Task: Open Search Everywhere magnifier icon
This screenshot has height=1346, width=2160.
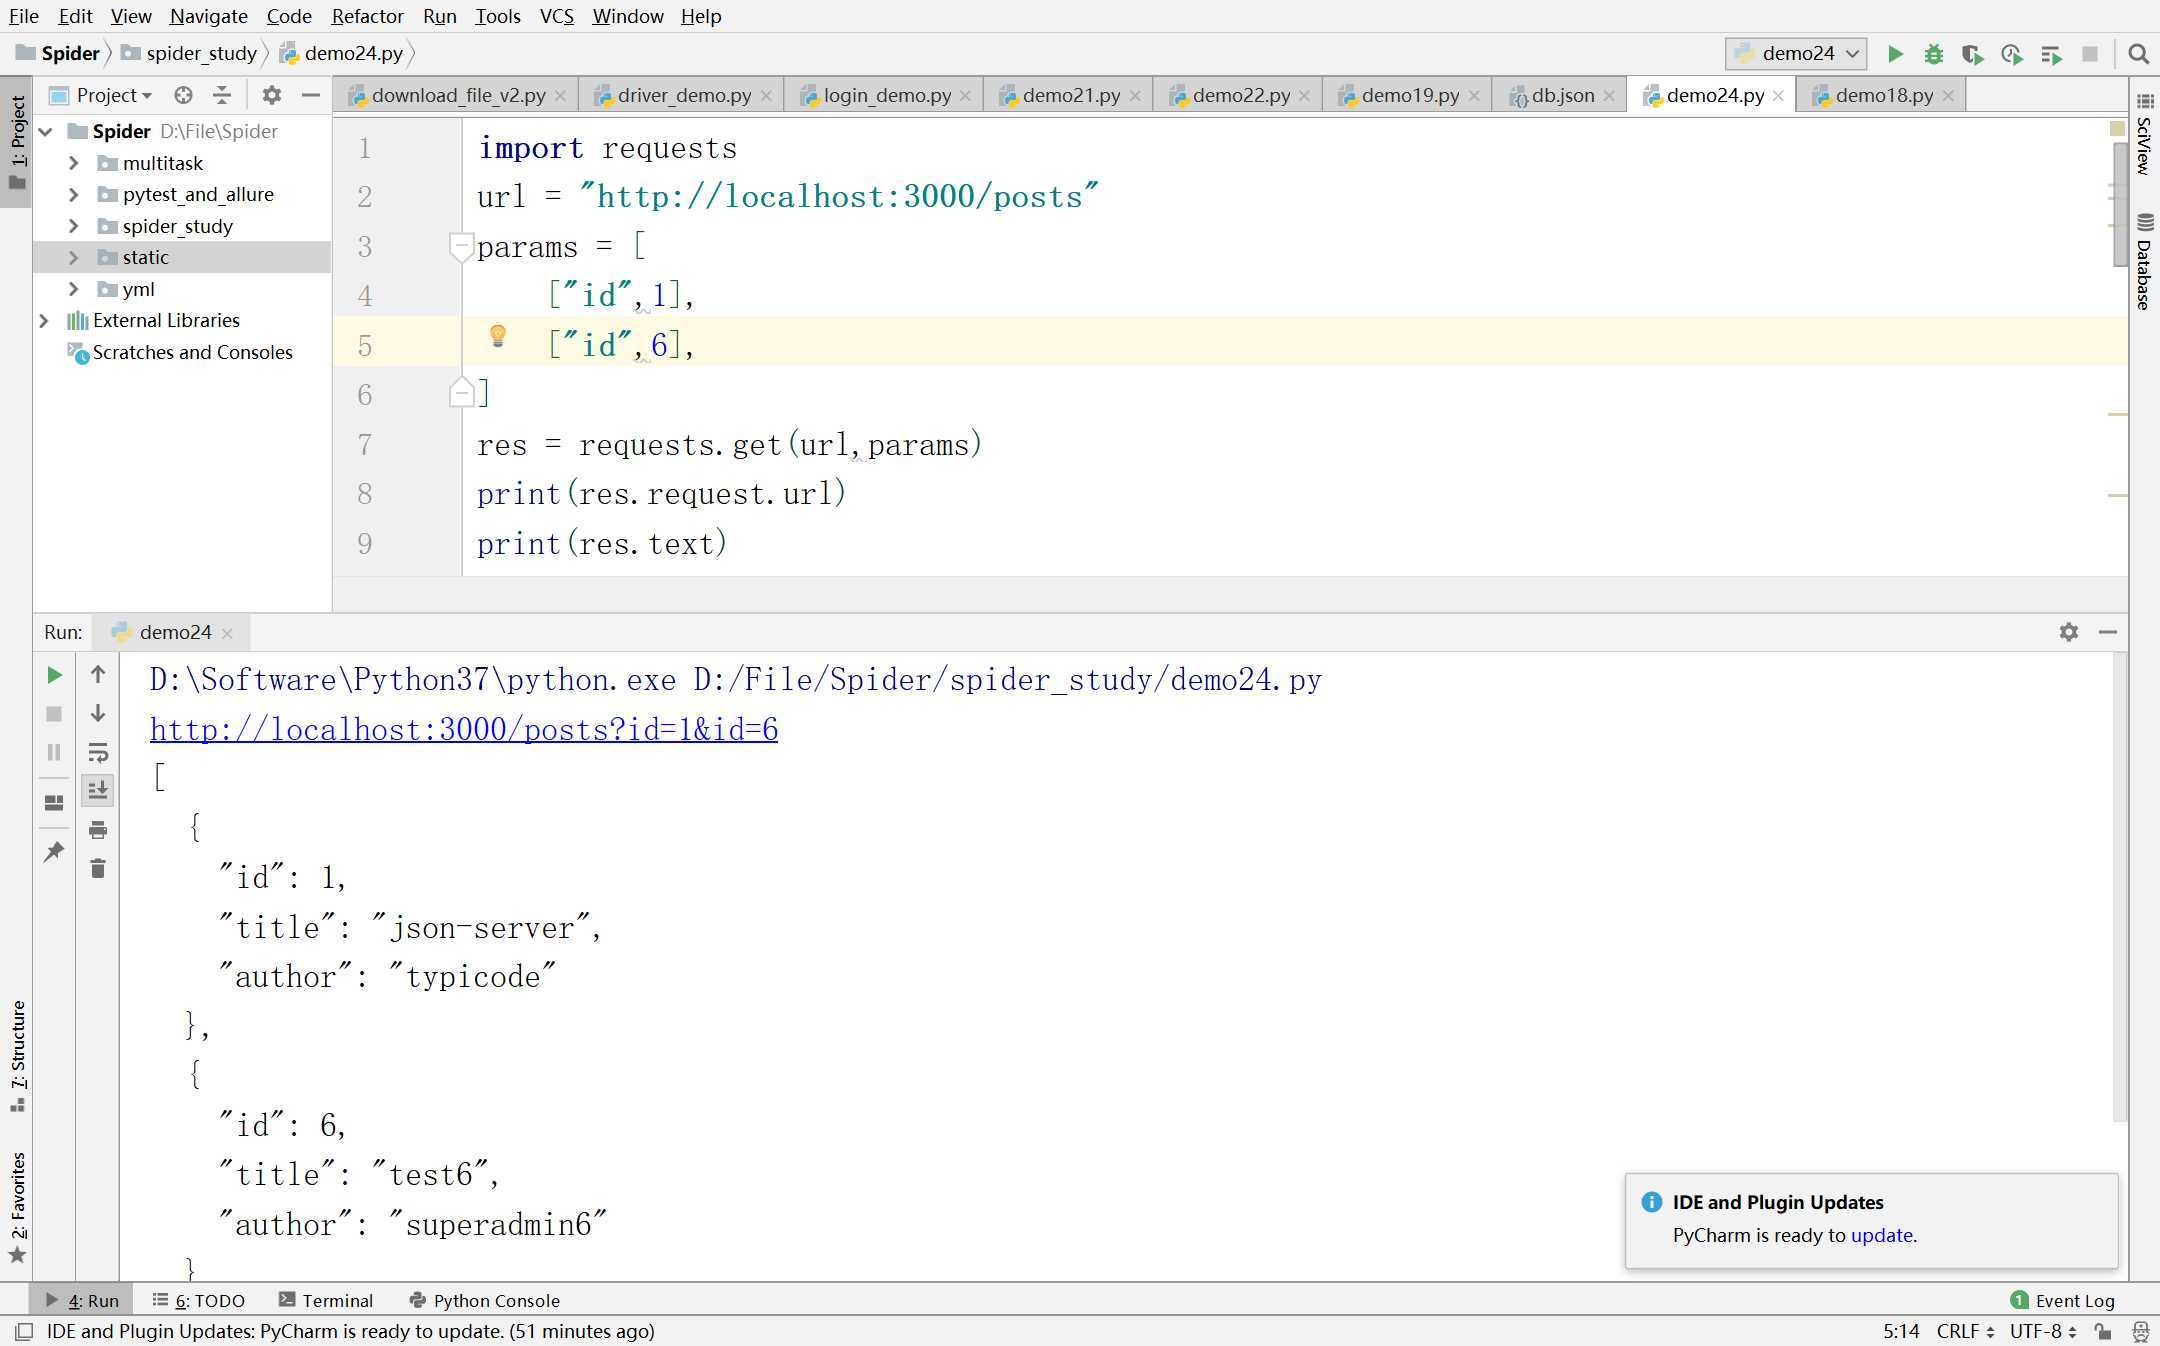Action: 2138,54
